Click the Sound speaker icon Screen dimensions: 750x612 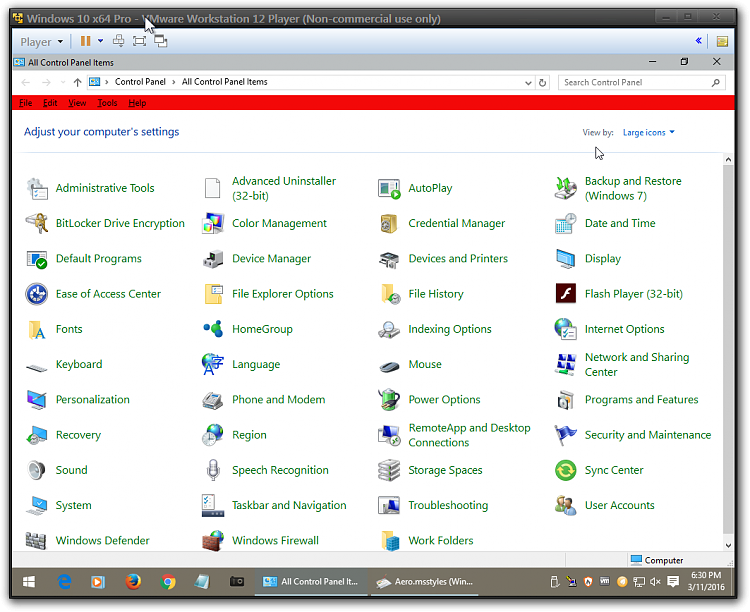pyautogui.click(x=37, y=470)
